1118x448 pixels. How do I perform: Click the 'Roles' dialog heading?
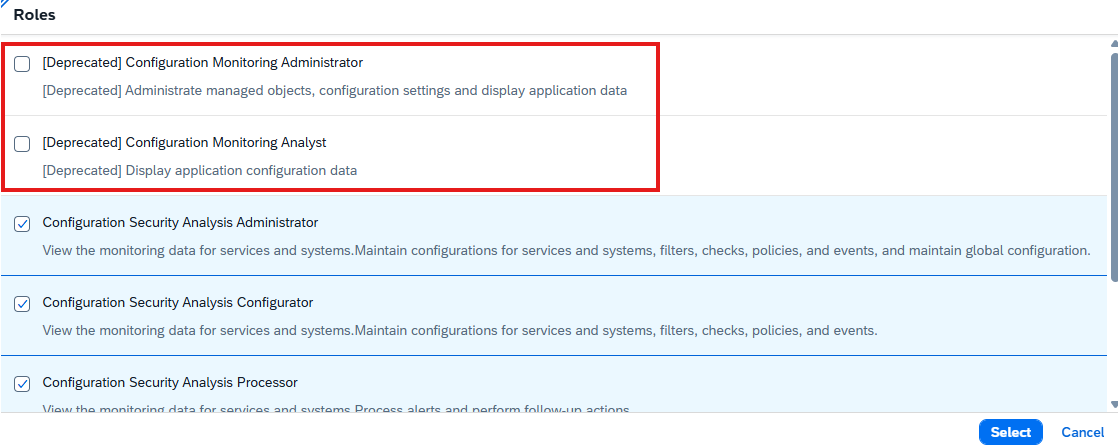click(34, 14)
